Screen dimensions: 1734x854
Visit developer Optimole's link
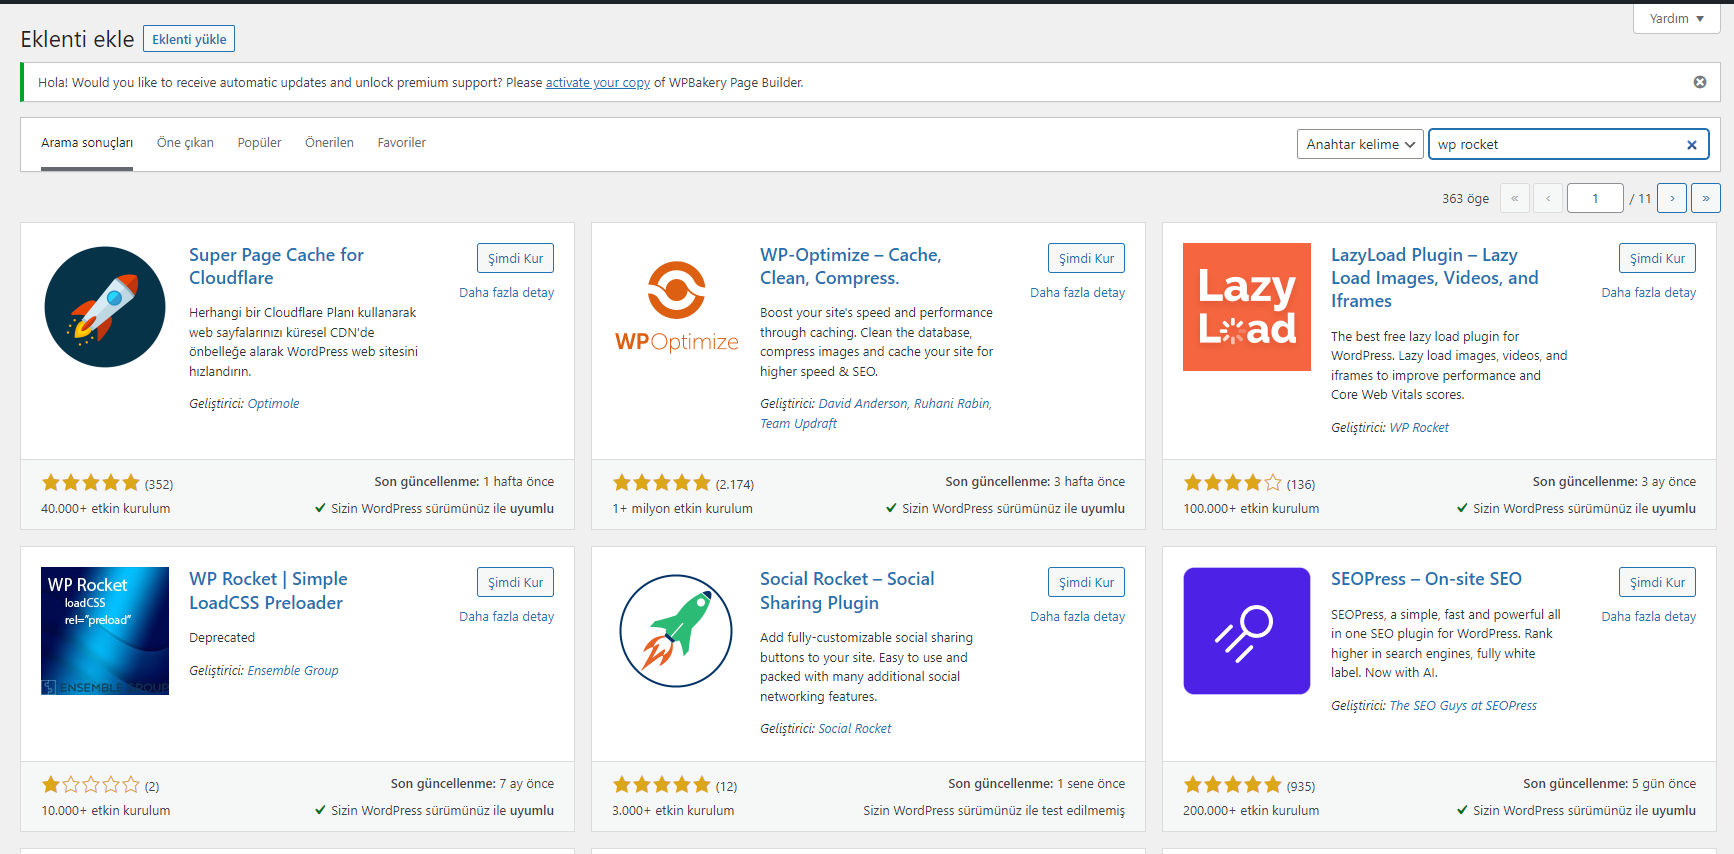tap(273, 404)
